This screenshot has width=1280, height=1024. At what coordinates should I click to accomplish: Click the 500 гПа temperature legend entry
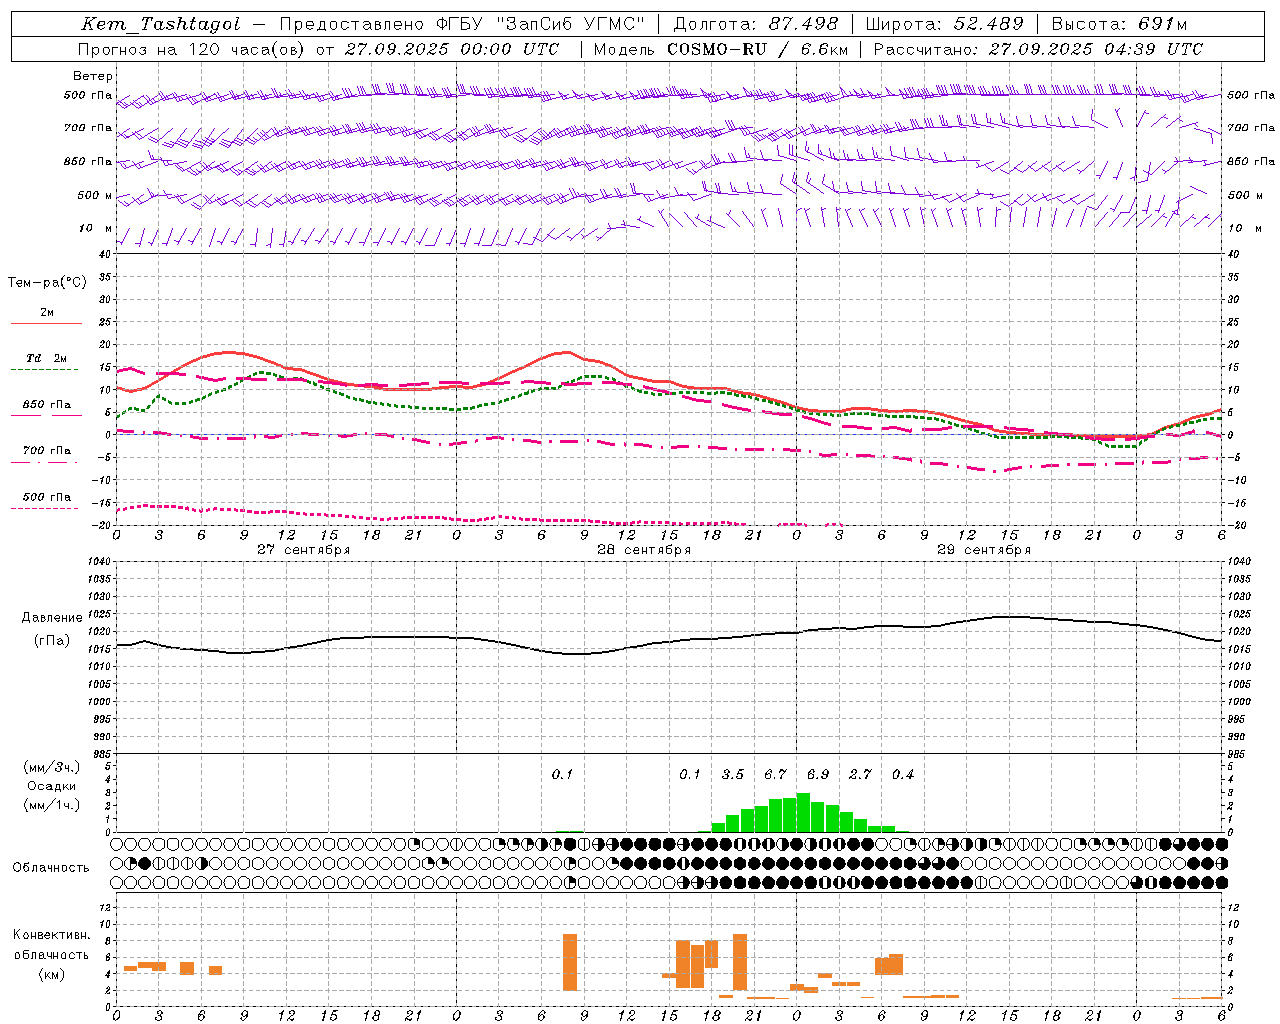46,497
